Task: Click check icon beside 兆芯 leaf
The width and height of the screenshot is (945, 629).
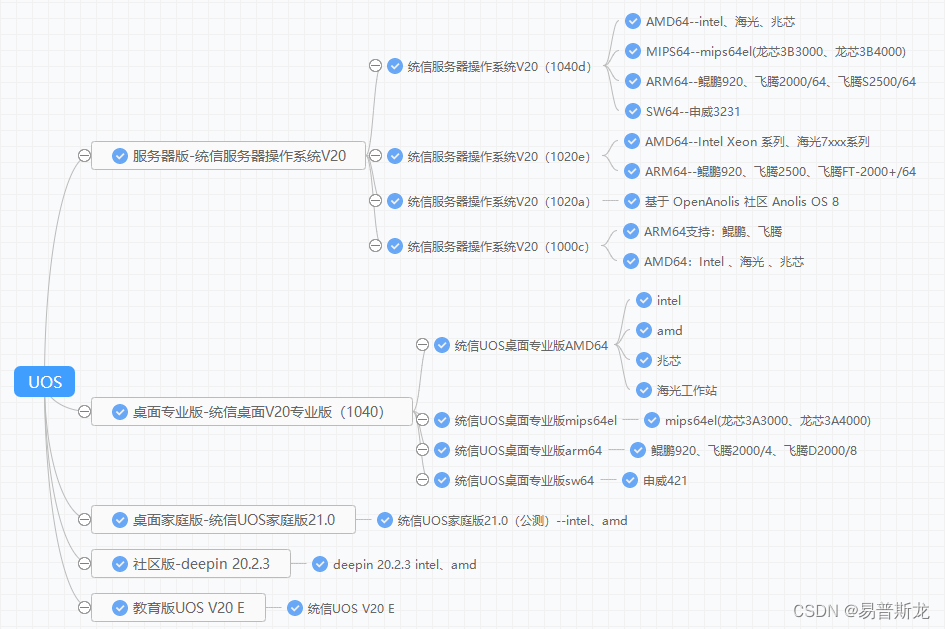Action: tap(644, 360)
